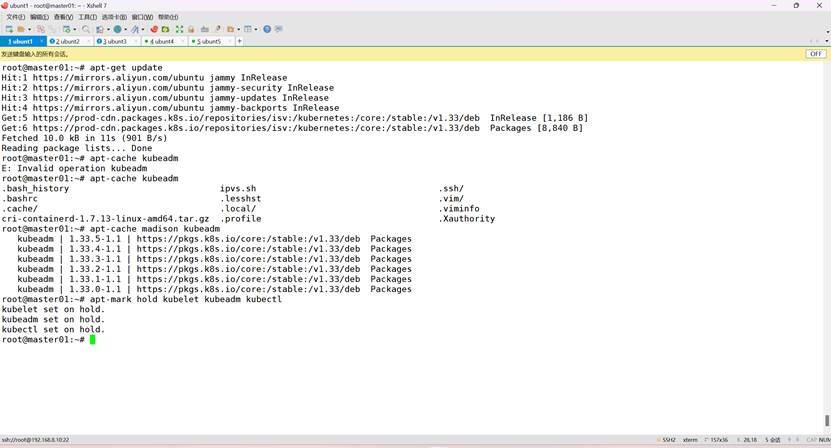Click the Xshell app icon in title bar
Screen dimensions: 831x448
[5, 5]
